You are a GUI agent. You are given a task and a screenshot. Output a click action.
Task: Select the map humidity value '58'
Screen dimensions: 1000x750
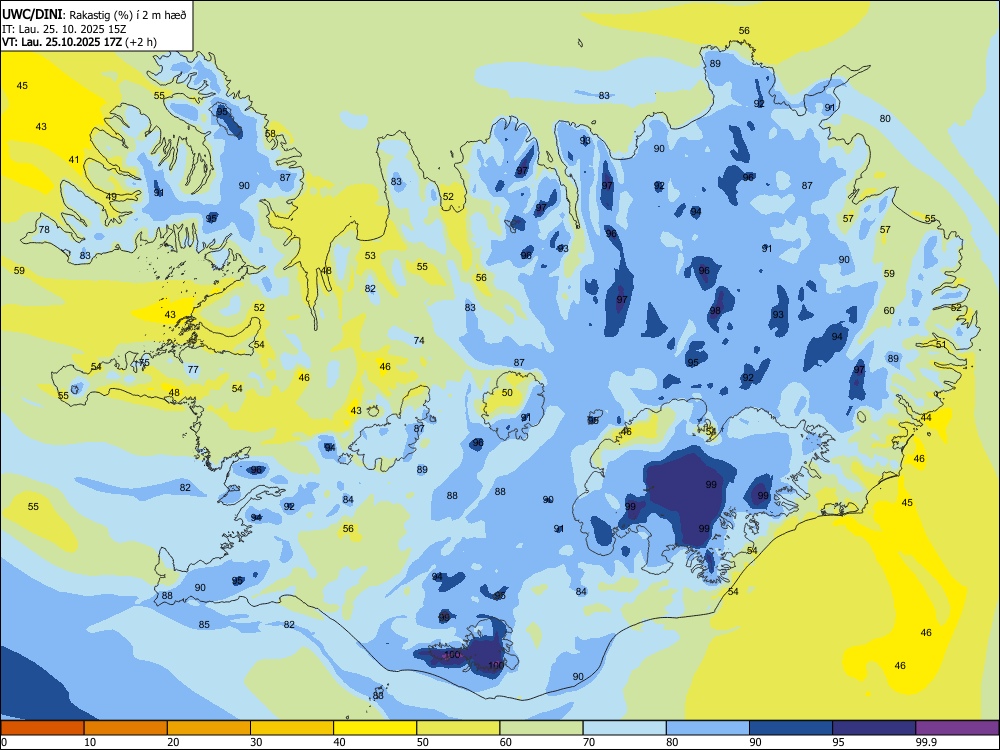(270, 134)
